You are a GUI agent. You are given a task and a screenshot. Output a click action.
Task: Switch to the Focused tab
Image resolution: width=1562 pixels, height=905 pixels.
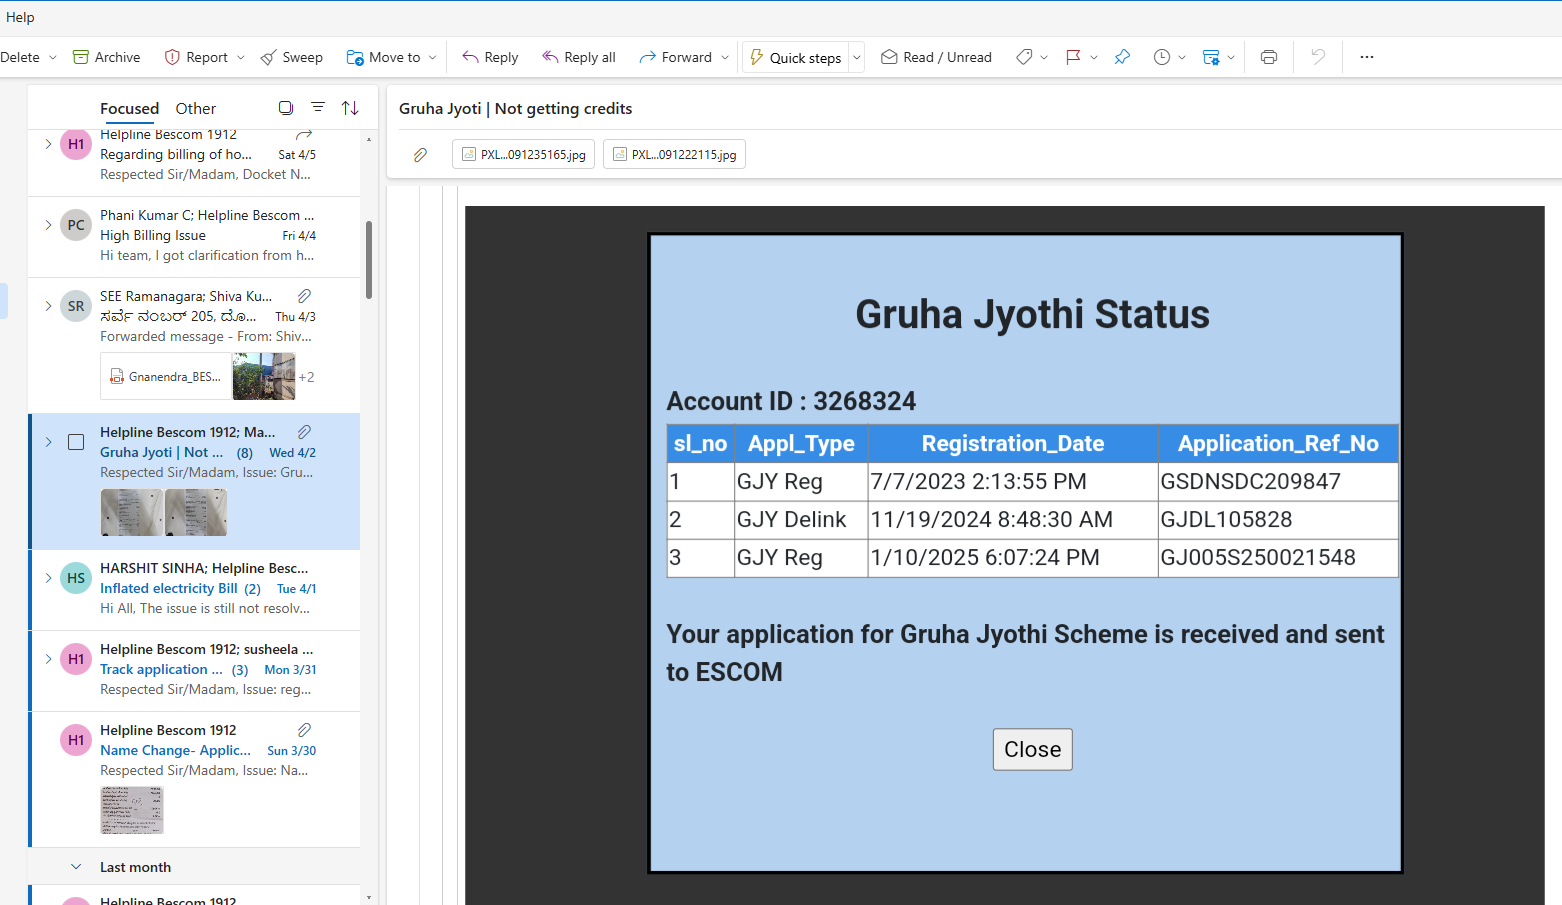point(129,108)
